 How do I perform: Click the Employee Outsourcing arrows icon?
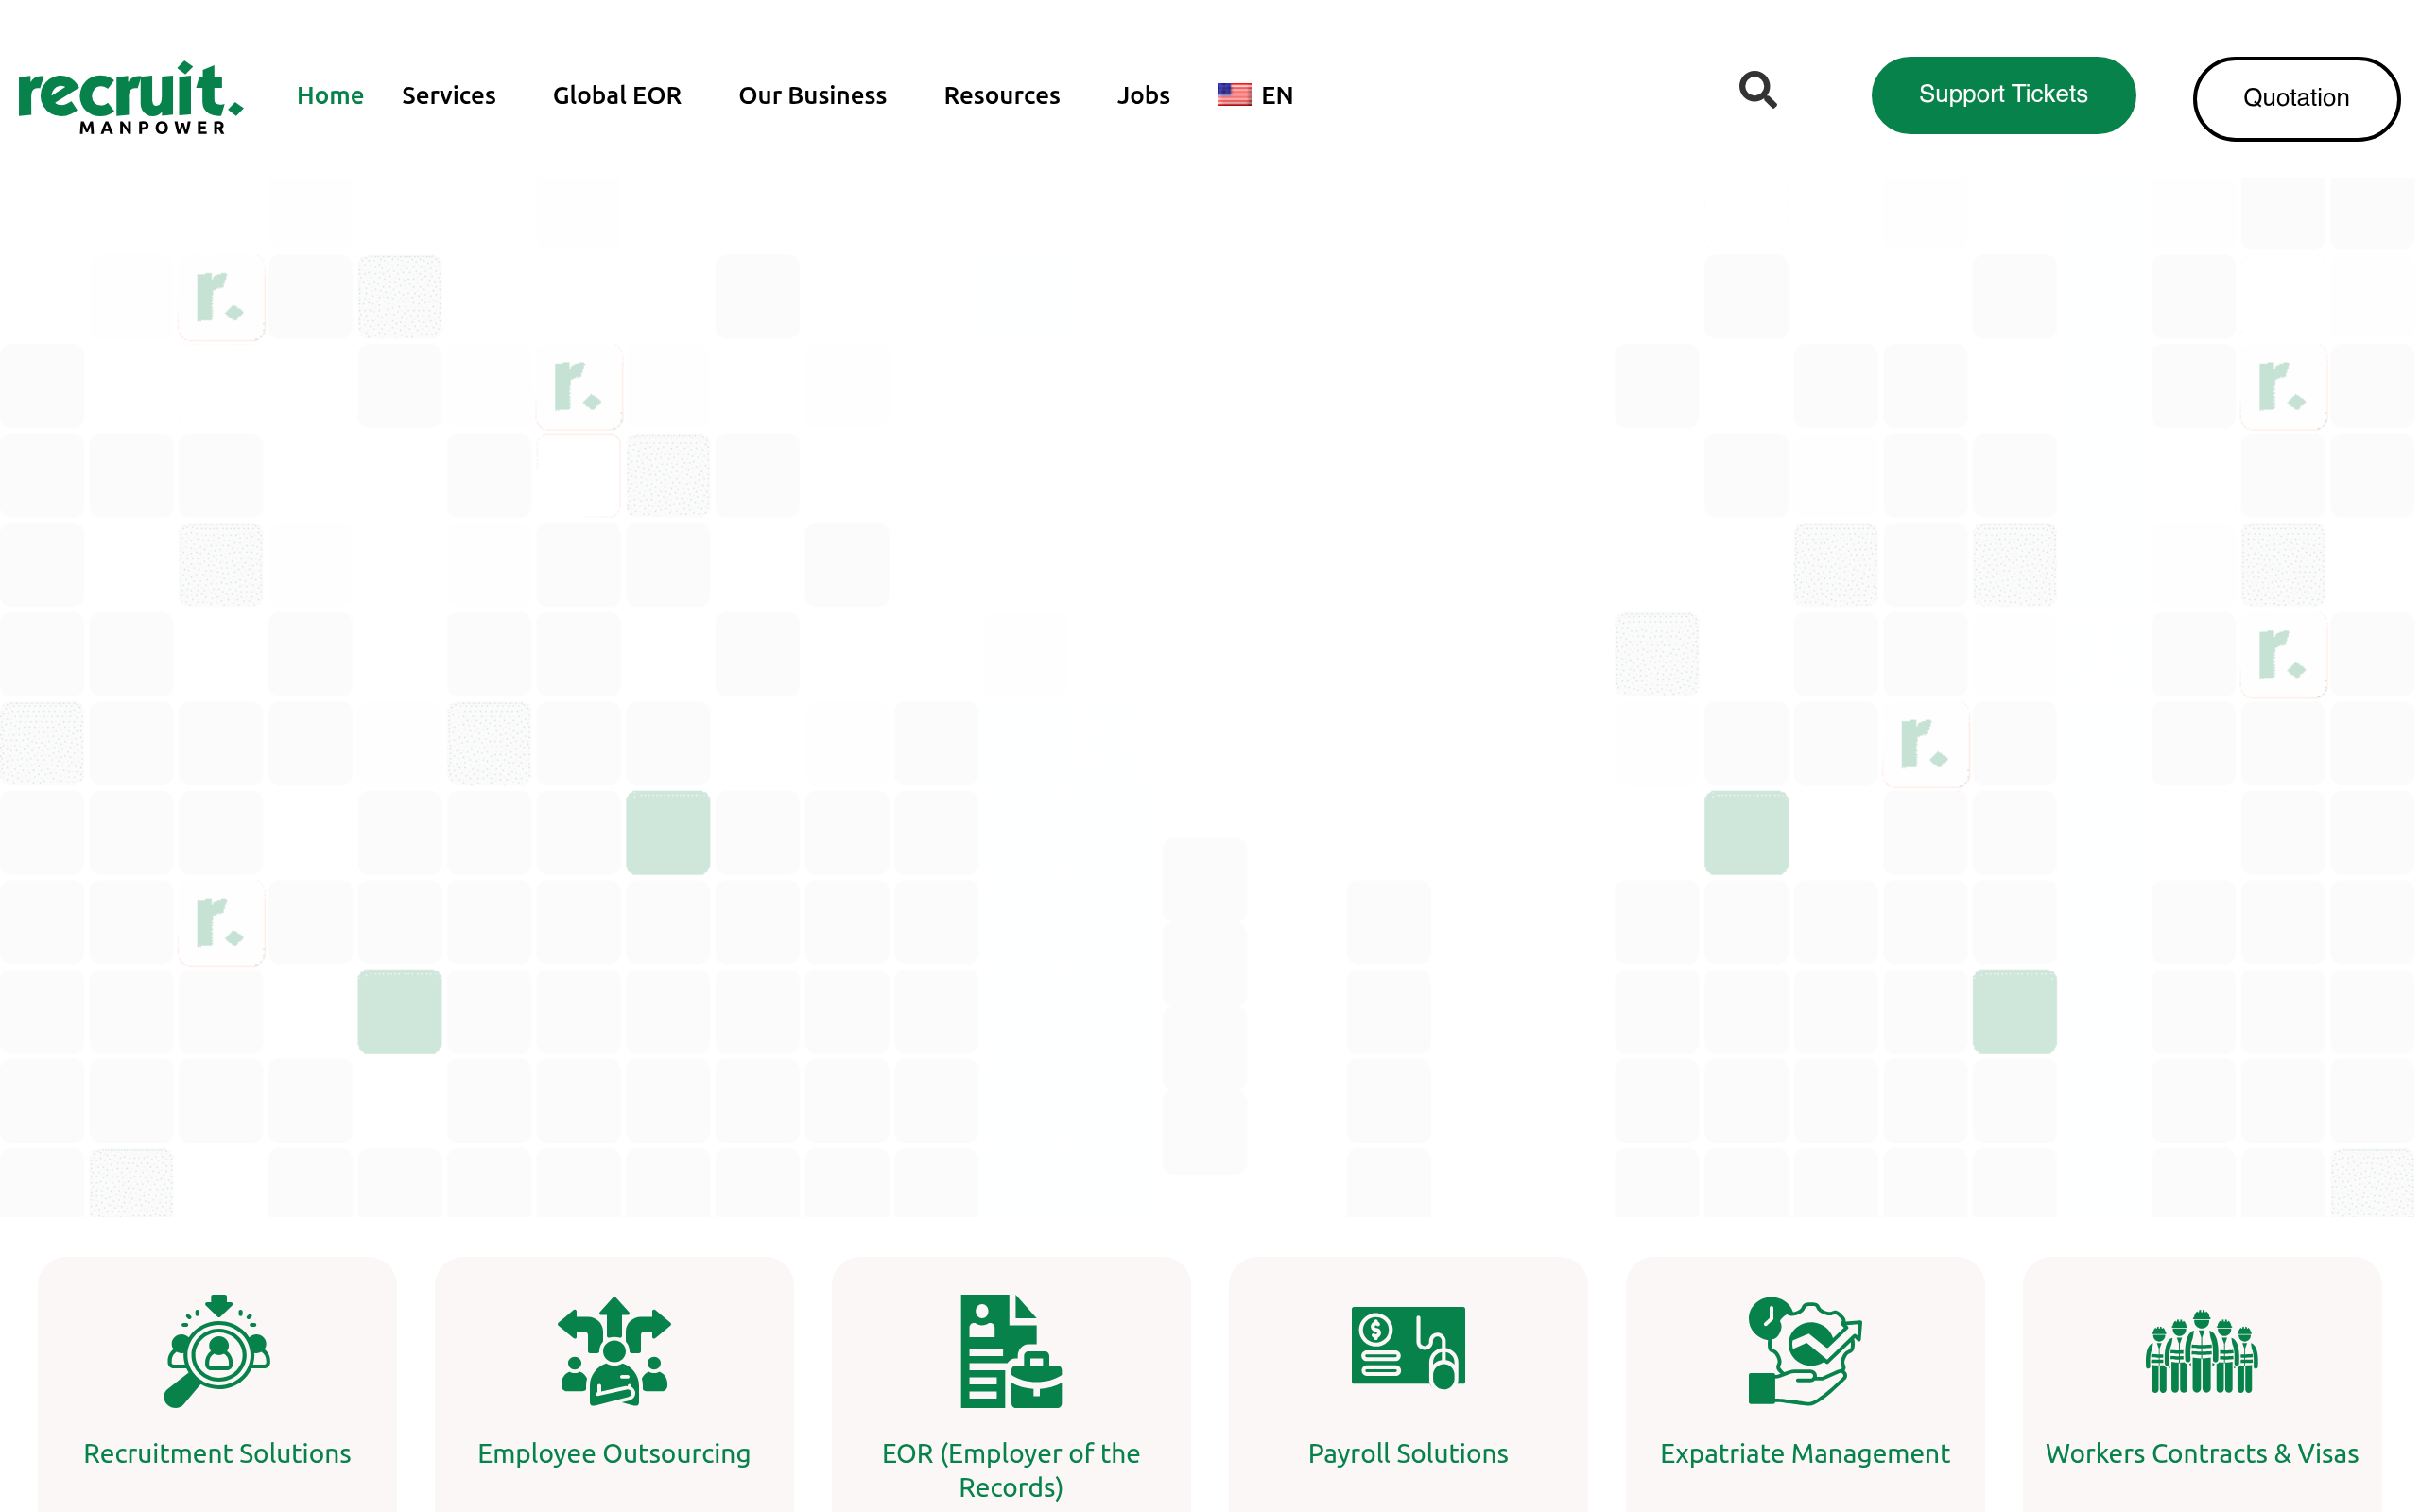click(x=614, y=1351)
